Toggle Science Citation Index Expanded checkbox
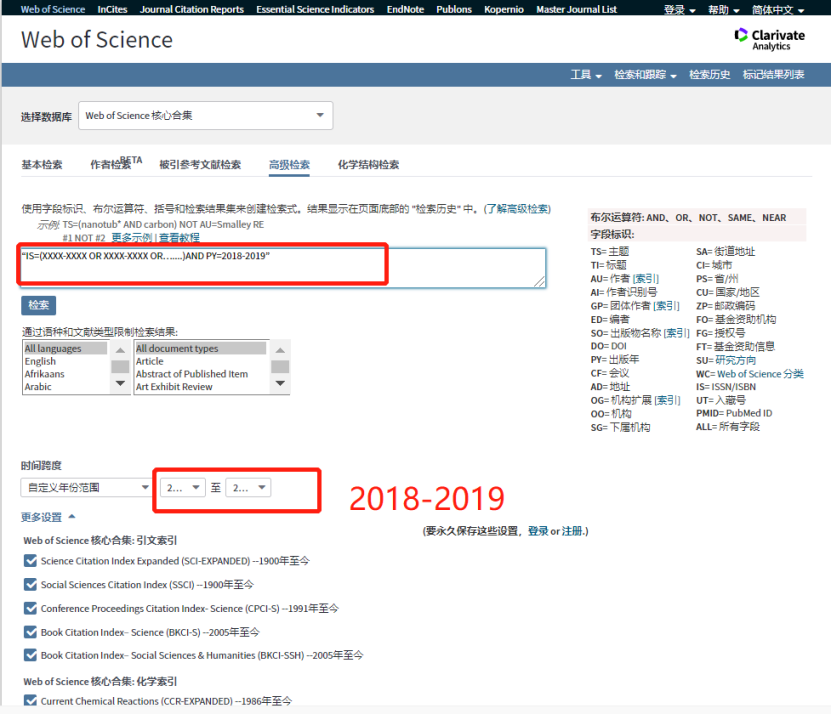The height and width of the screenshot is (714, 831). 30,561
